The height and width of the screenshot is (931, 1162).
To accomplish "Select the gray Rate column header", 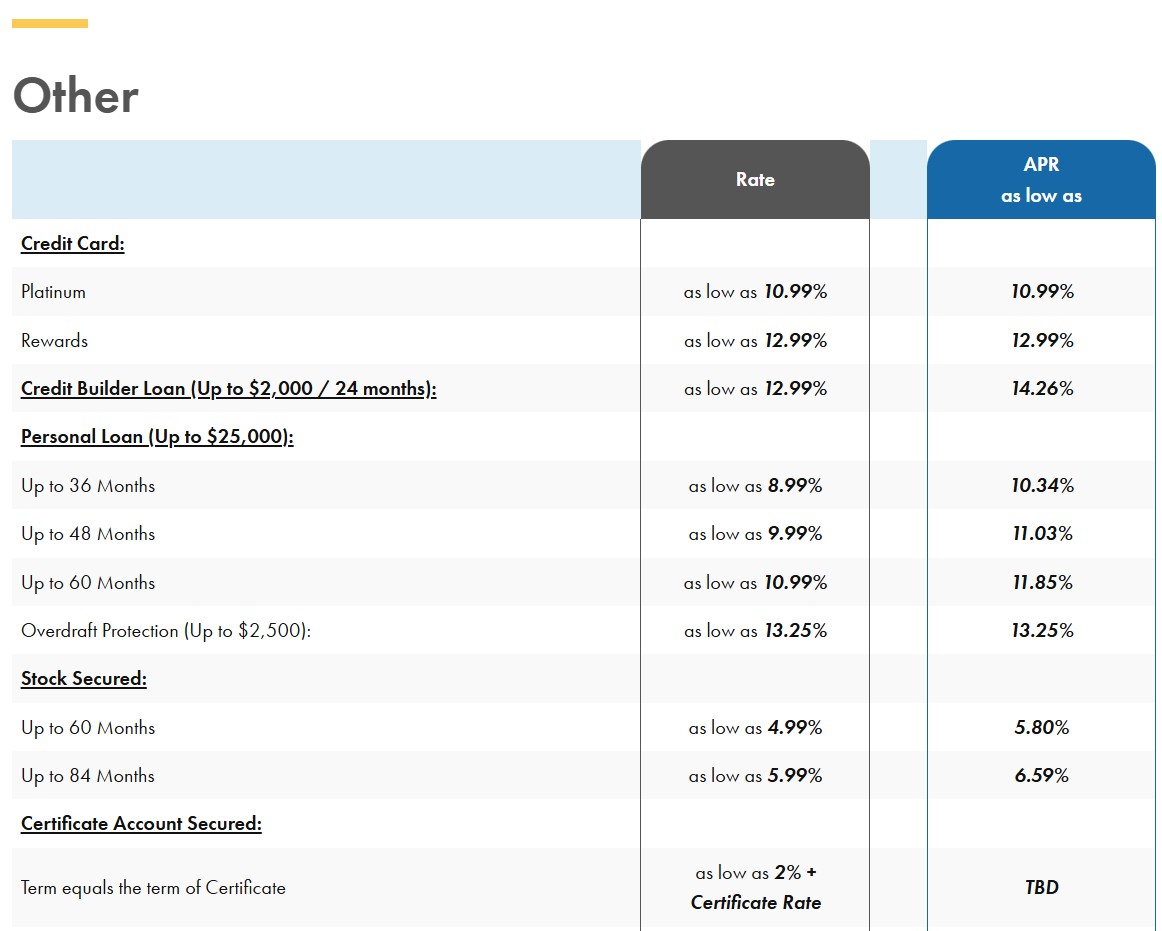I will [755, 180].
